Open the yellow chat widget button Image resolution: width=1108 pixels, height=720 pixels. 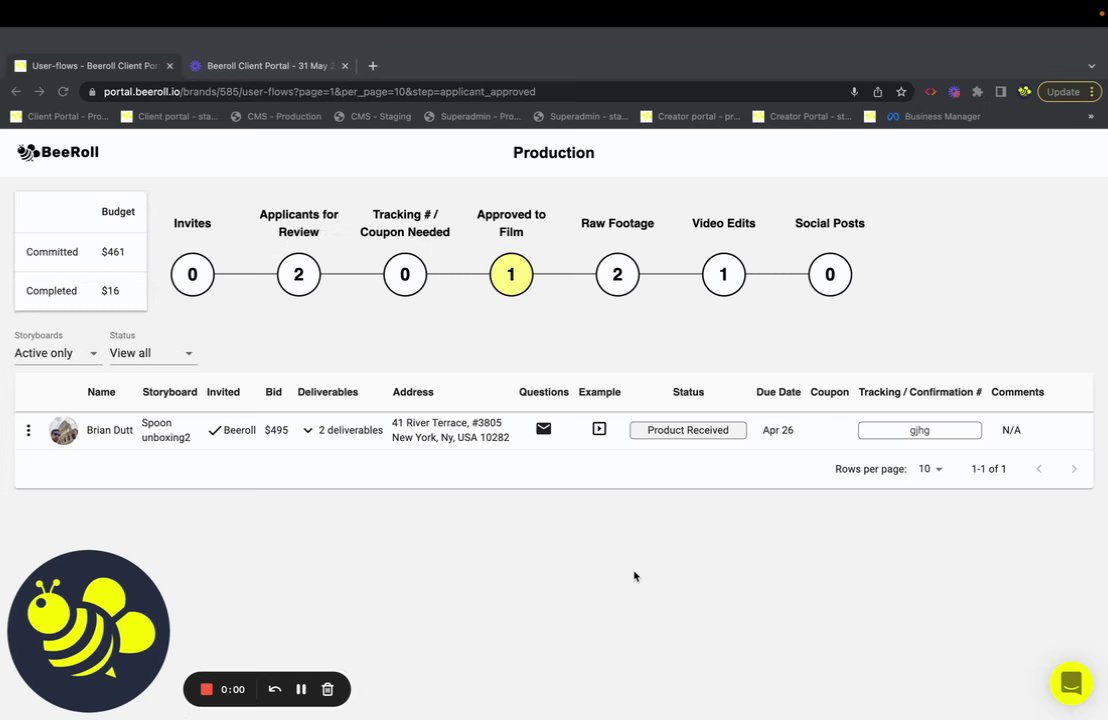click(x=1071, y=683)
